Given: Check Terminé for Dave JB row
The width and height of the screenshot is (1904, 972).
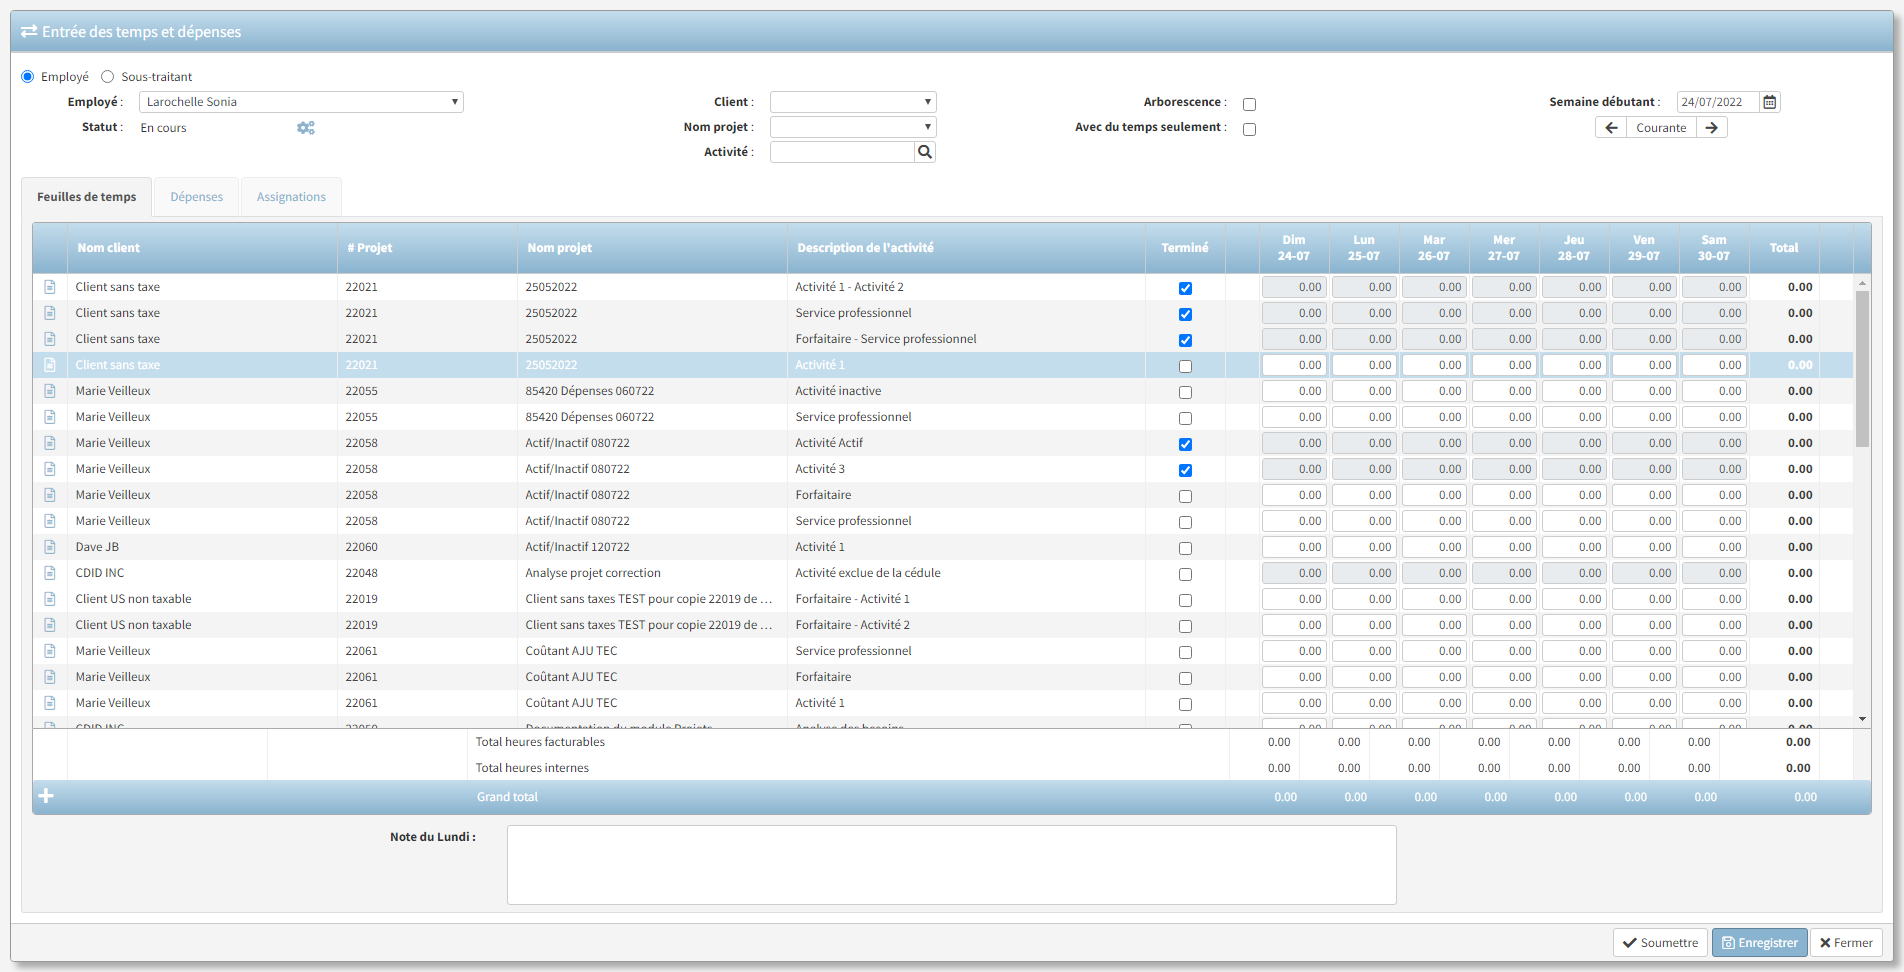Looking at the screenshot, I should pyautogui.click(x=1185, y=548).
